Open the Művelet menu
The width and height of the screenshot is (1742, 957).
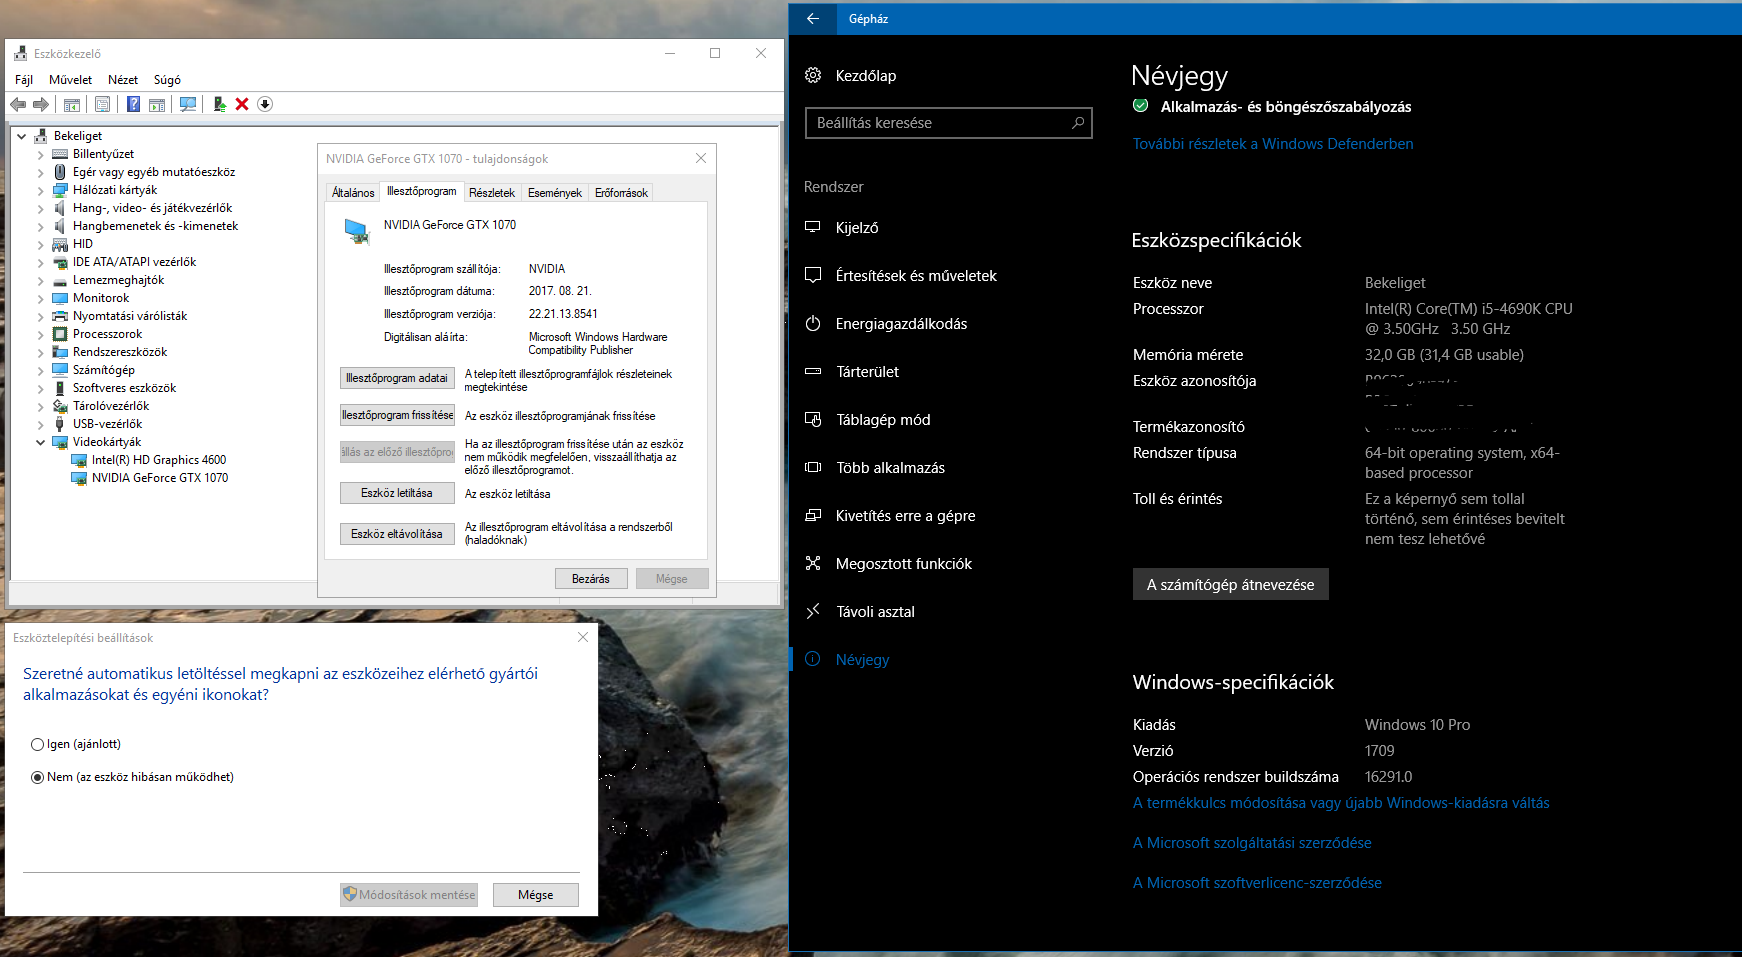pyautogui.click(x=70, y=79)
